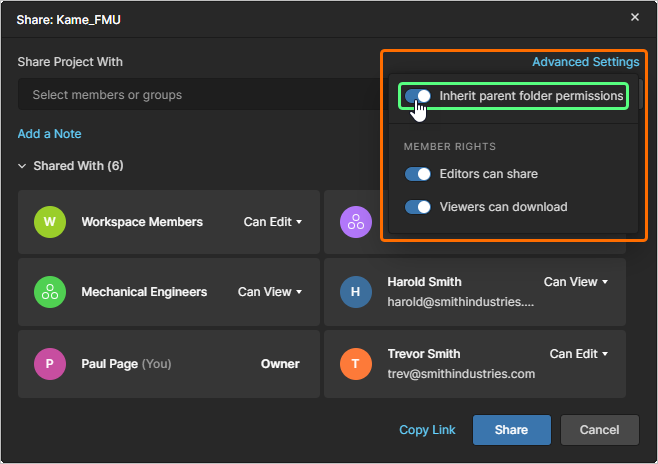The image size is (658, 464).
Task: Click the Add a Note link
Action: point(49,134)
